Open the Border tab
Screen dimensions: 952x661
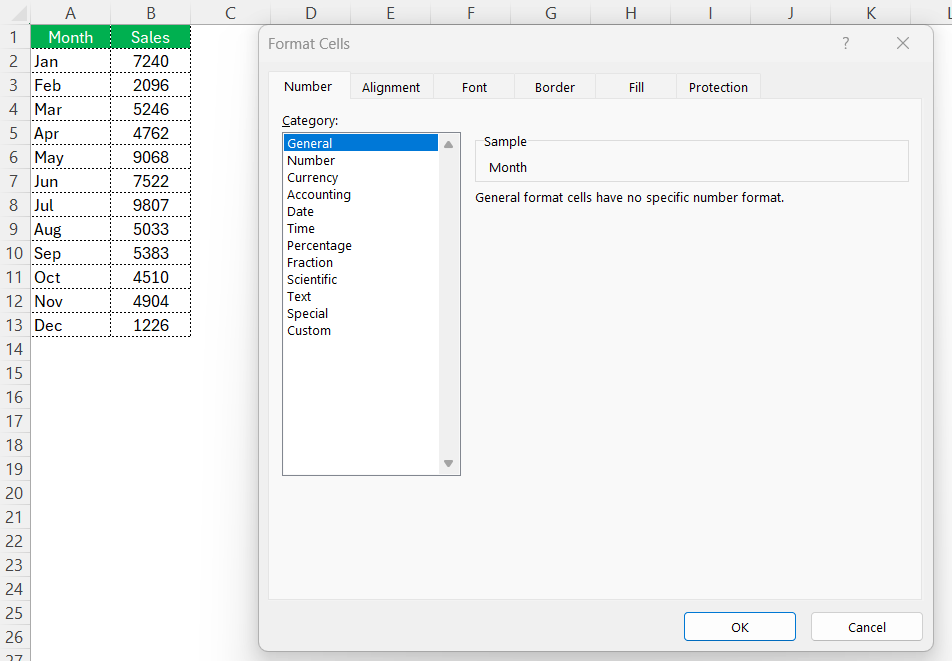(x=554, y=87)
